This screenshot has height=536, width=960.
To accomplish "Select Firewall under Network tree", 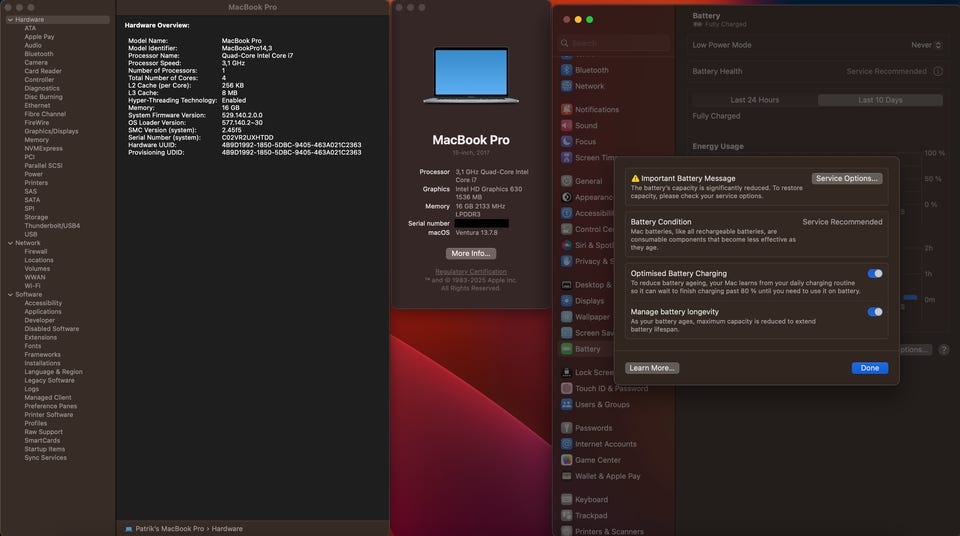I will coord(36,251).
